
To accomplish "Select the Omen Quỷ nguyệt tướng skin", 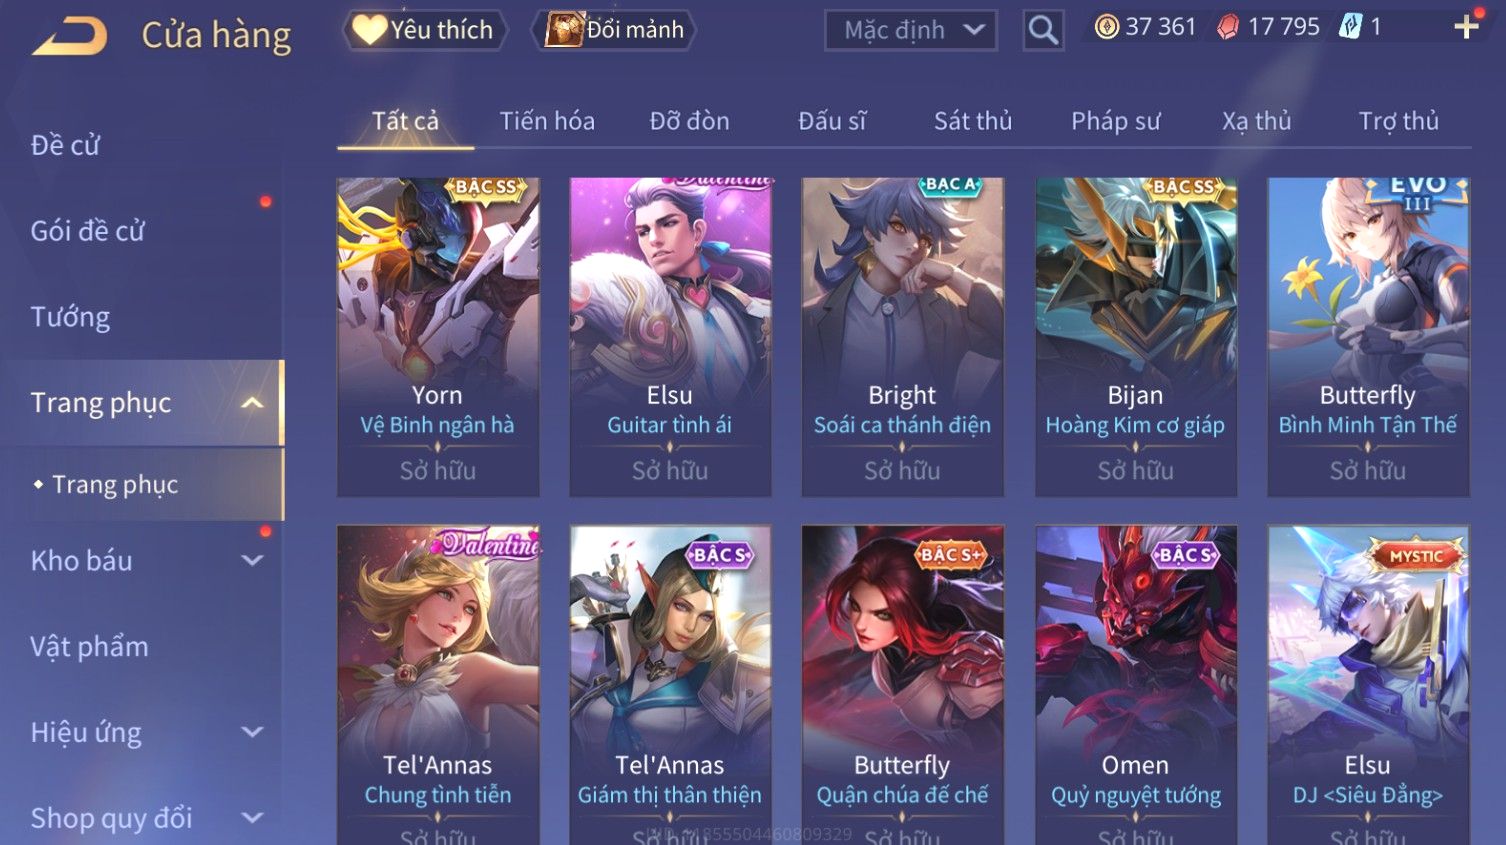I will click(x=1136, y=685).
